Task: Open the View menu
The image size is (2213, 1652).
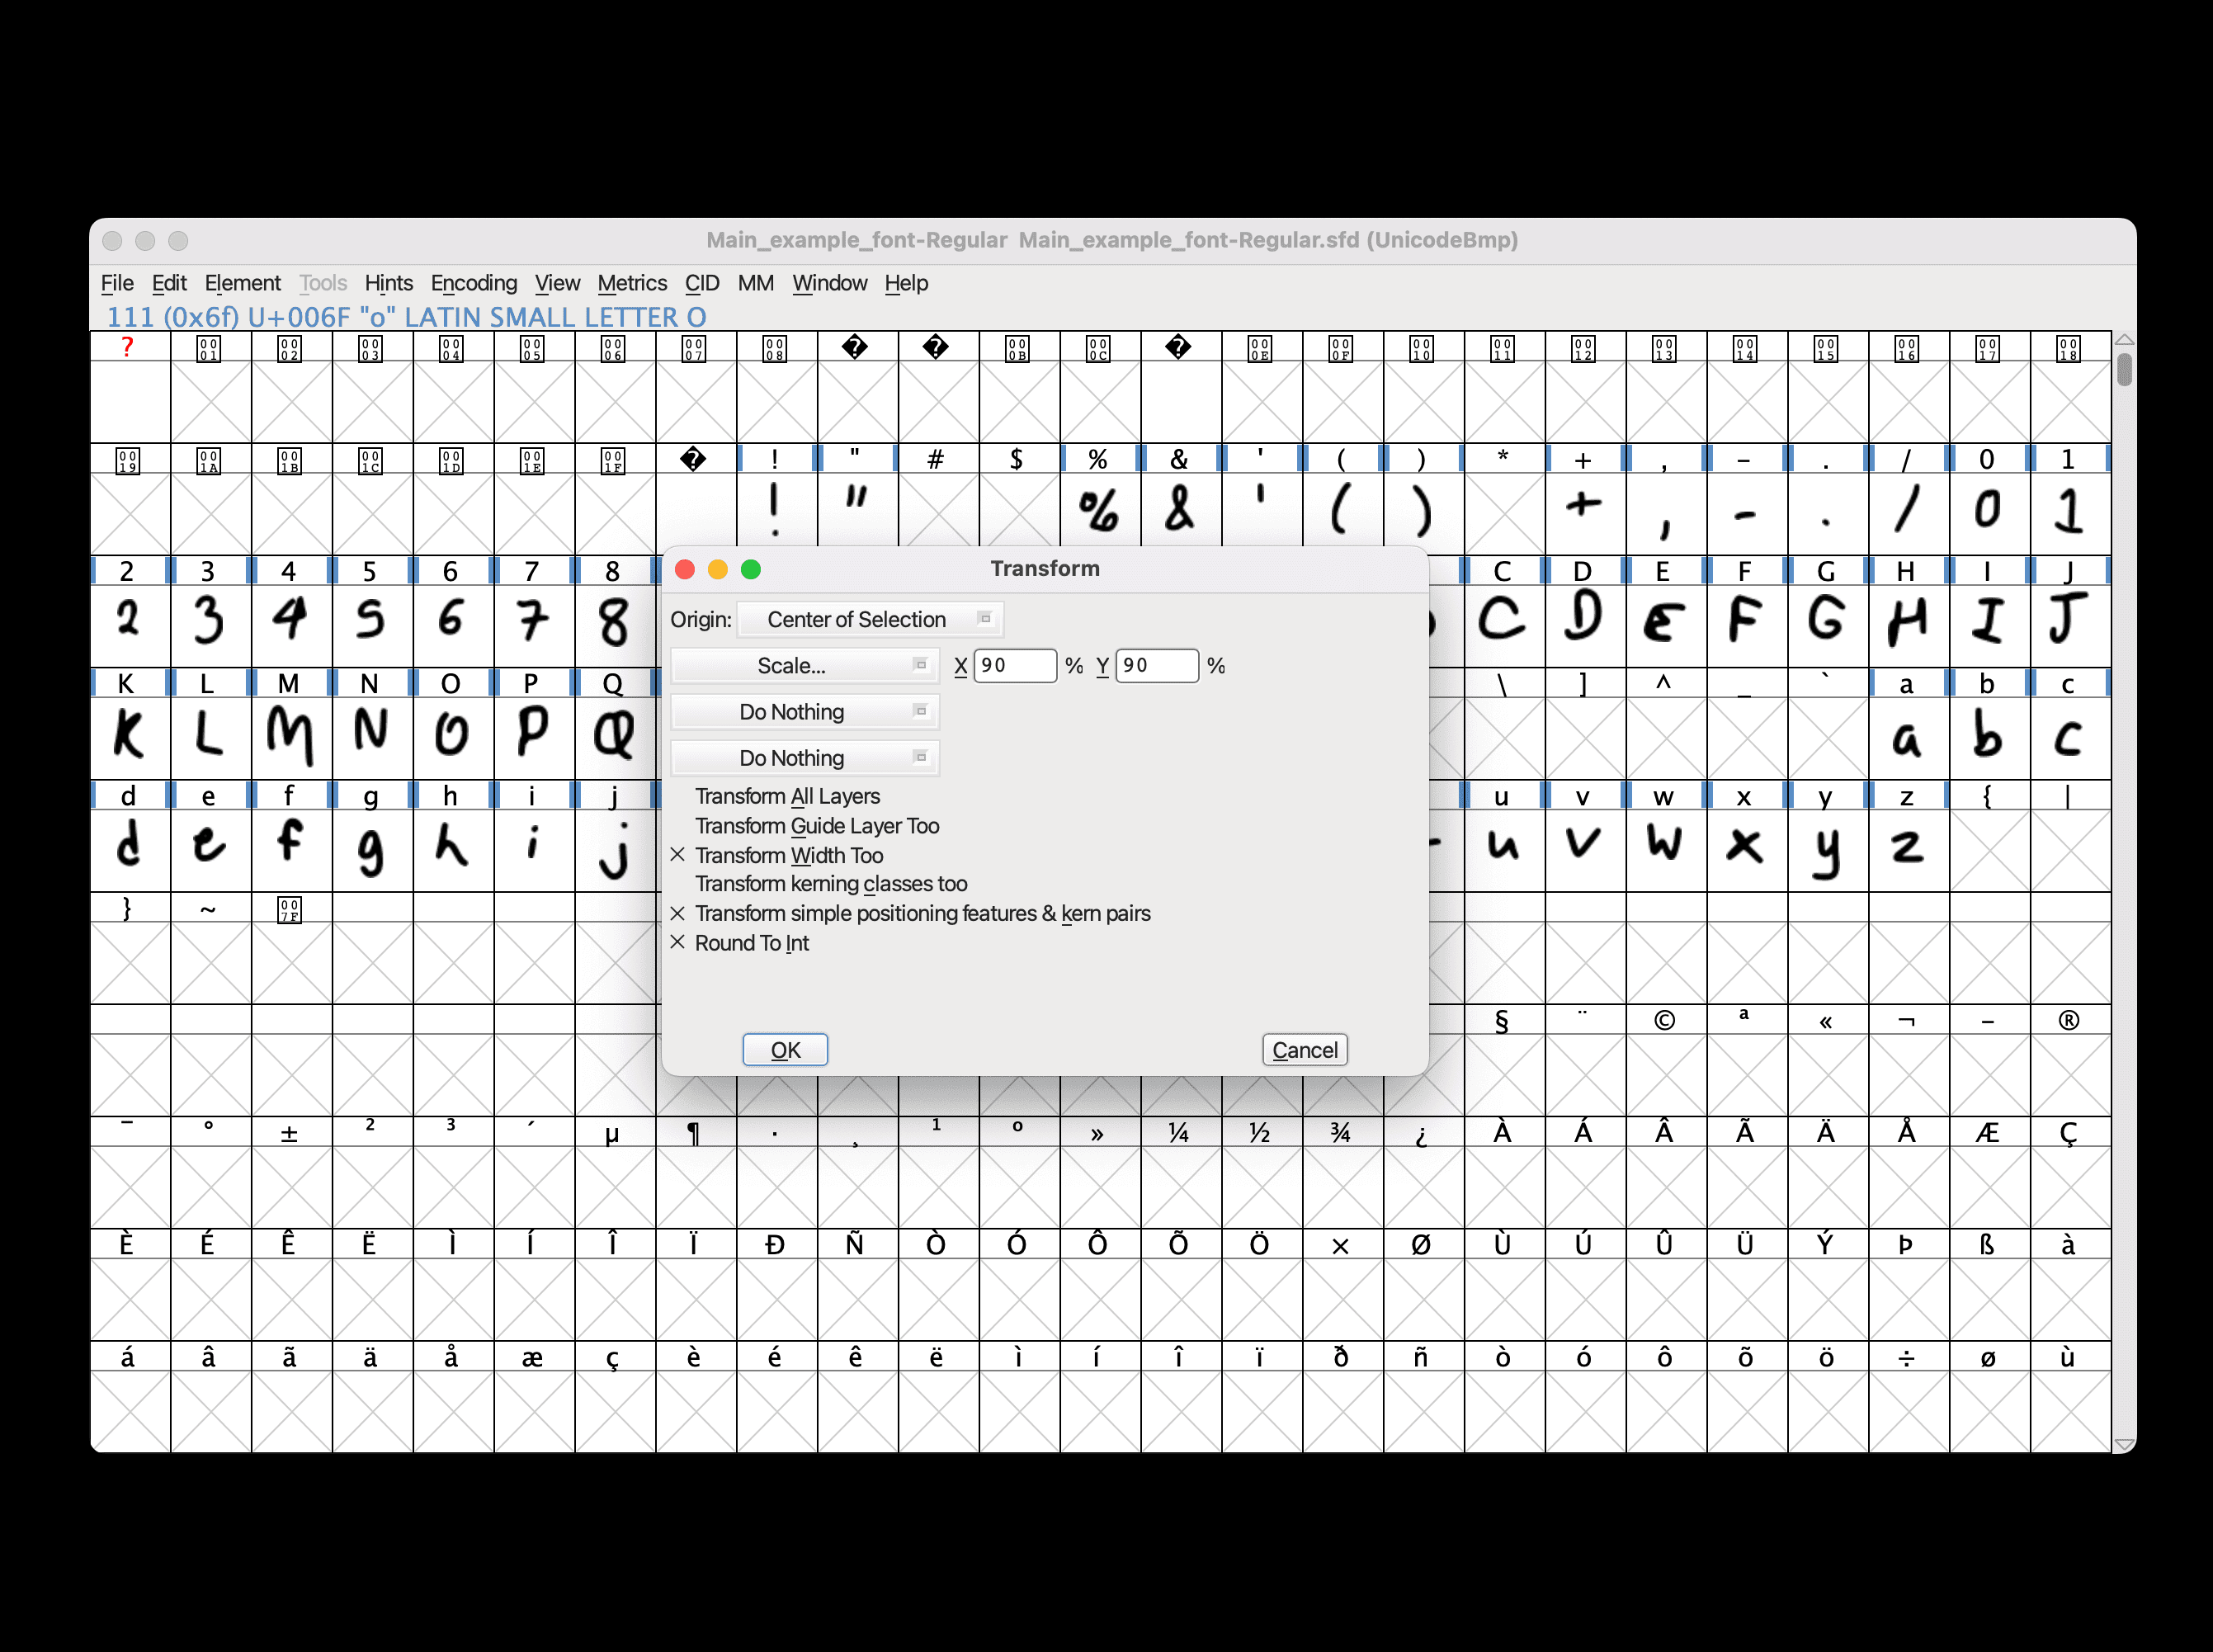Action: coord(556,283)
